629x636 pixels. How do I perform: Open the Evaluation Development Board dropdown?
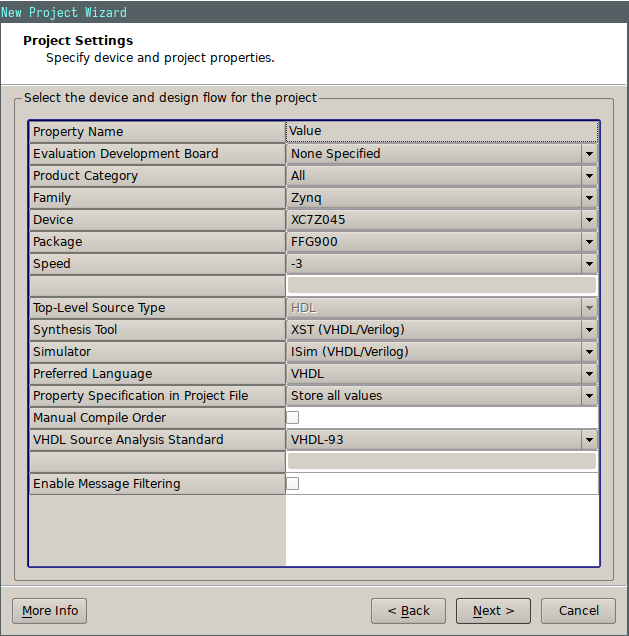point(442,154)
